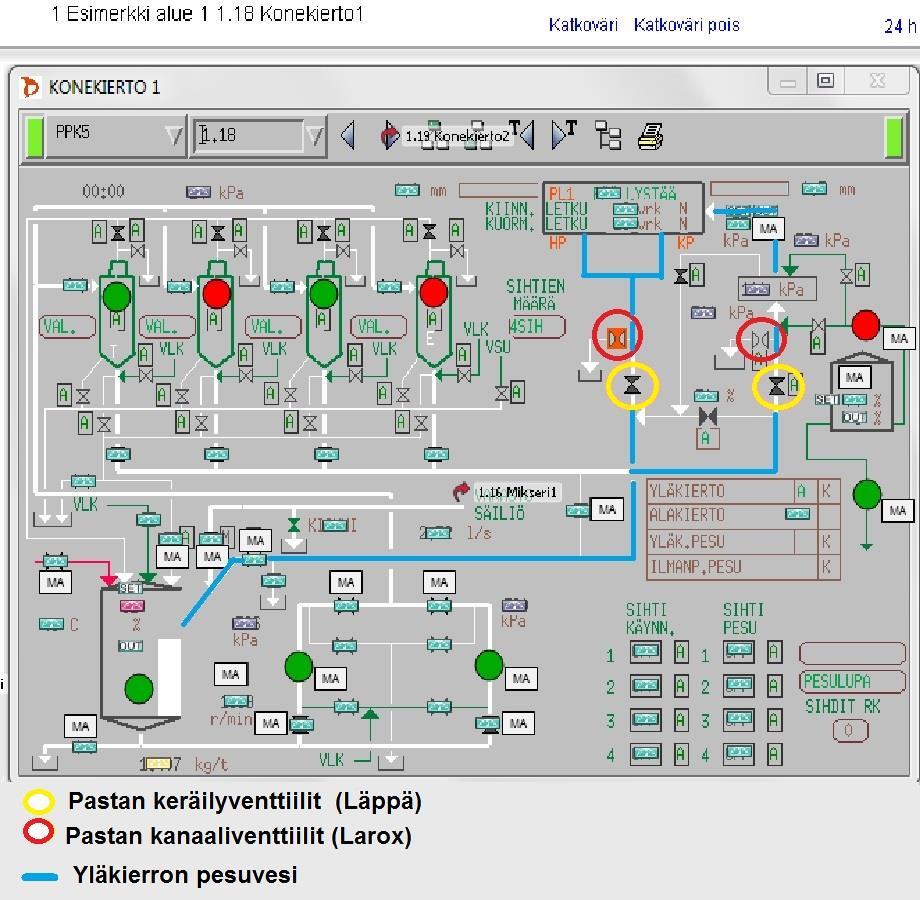Image resolution: width=920 pixels, height=900 pixels.
Task: Click the OUT label on the lower-left tank
Action: coord(130,646)
